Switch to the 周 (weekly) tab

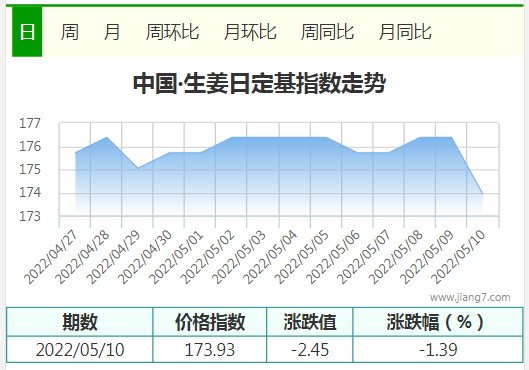pos(70,32)
